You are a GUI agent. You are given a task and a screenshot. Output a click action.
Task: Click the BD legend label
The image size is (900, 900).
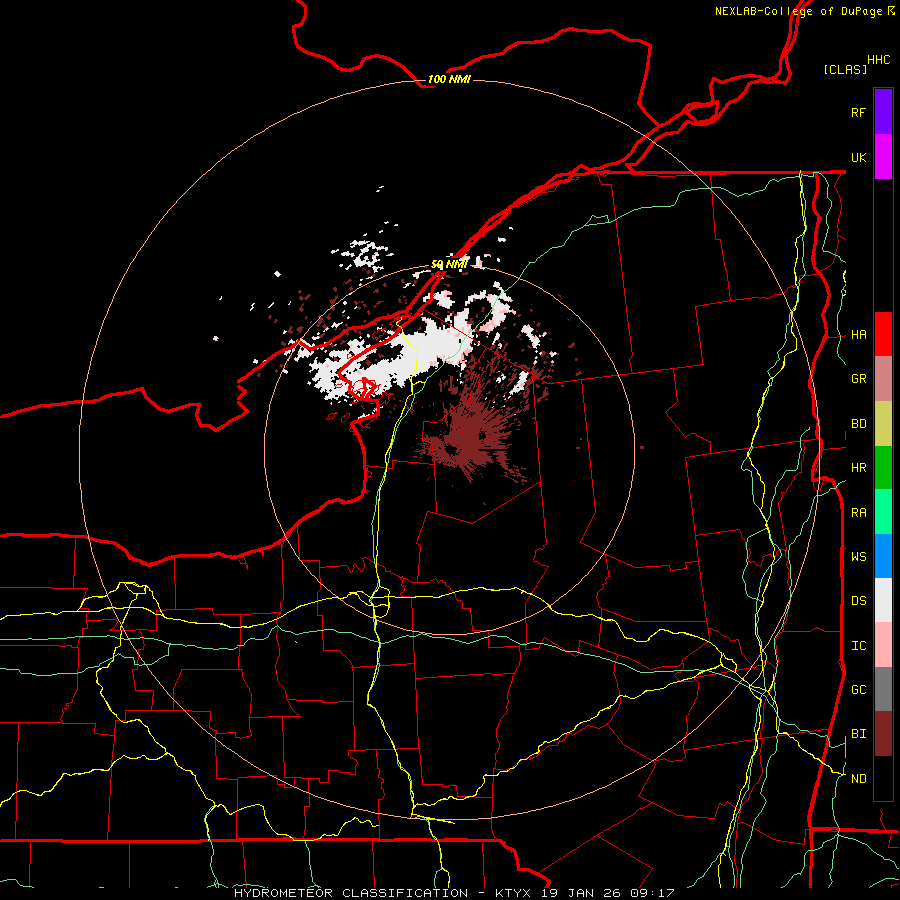click(858, 424)
